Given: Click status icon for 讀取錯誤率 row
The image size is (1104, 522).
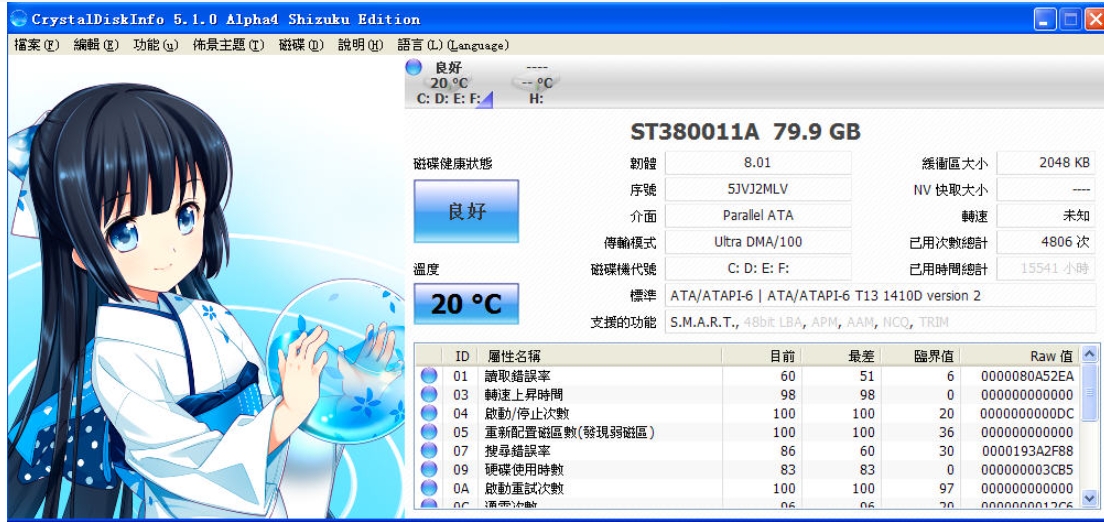Looking at the screenshot, I should (429, 376).
